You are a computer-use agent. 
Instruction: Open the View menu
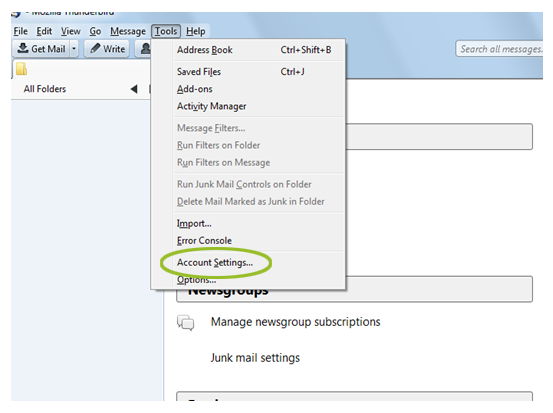(71, 31)
